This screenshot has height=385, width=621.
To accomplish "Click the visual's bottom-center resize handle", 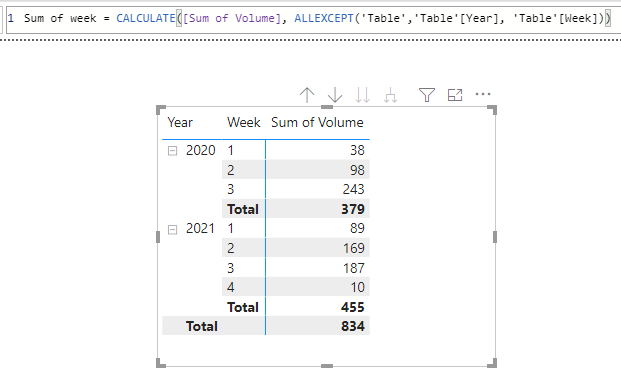I will (327, 366).
